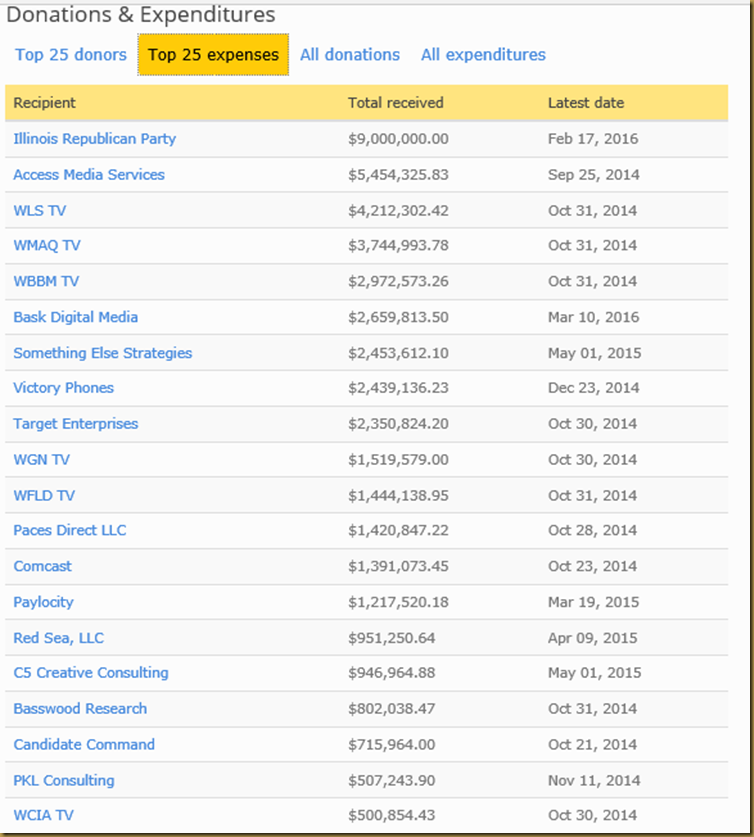
Task: Click the Oct 21, 2014 date
Action: pyautogui.click(x=592, y=744)
